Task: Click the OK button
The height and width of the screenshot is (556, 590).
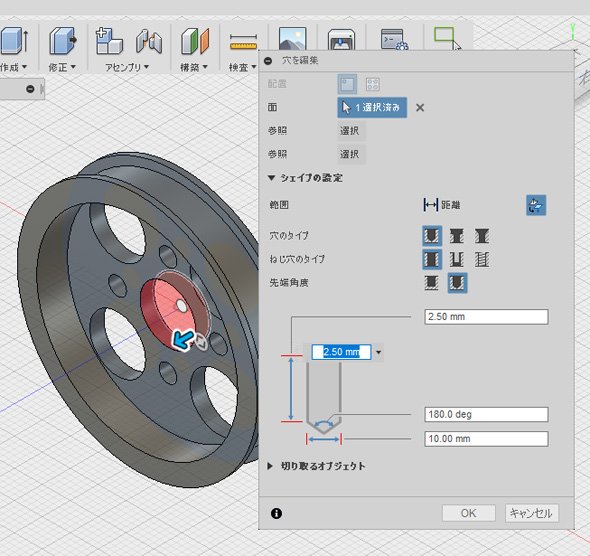Action: coord(468,513)
